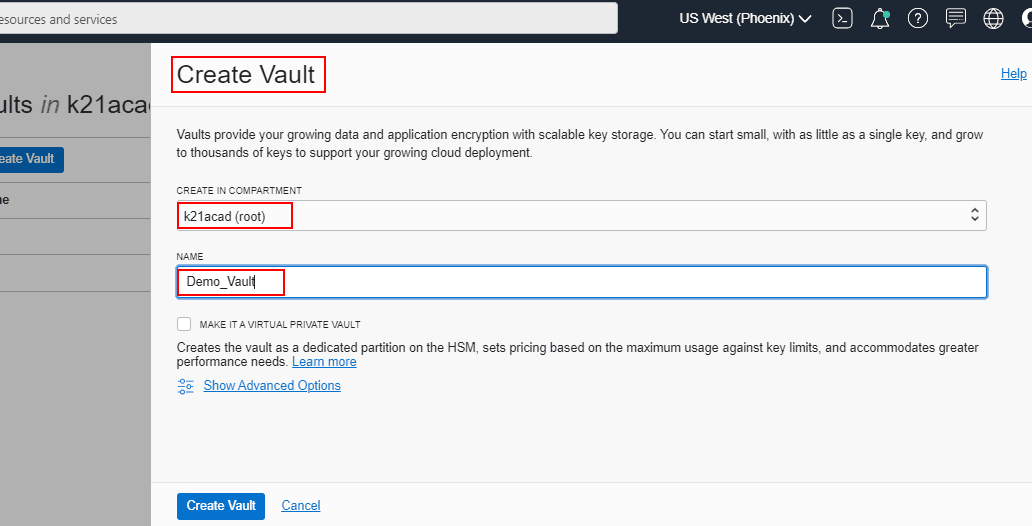Expand the Show Advanced Options link text

point(272,386)
